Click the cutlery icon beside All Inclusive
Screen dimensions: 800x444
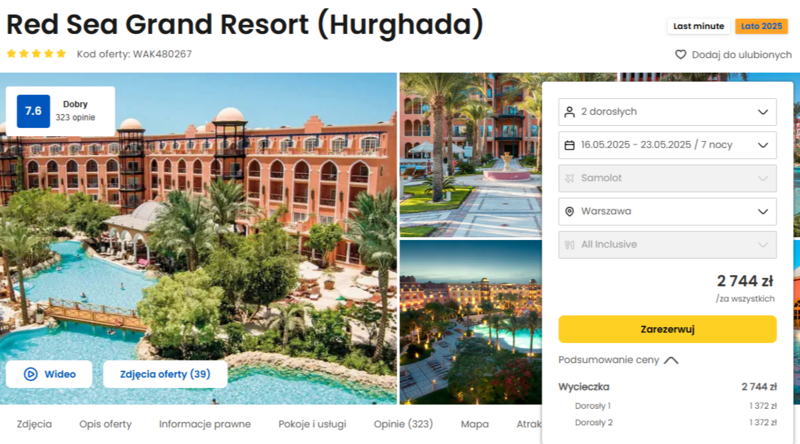[569, 244]
